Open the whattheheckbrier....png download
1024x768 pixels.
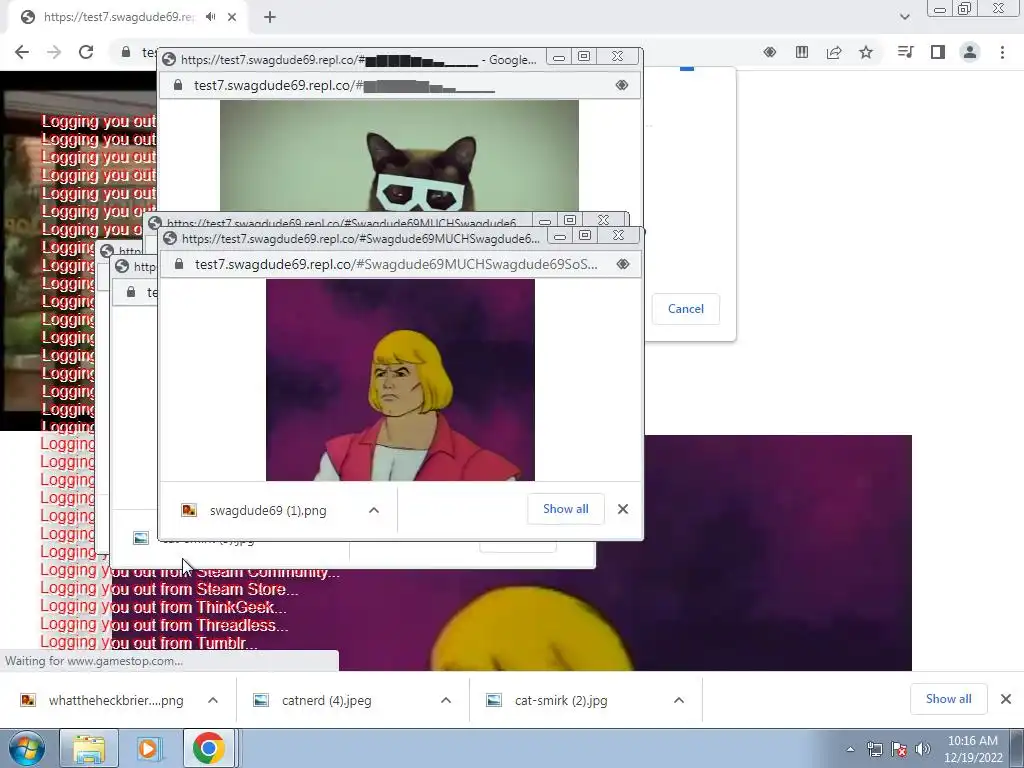[116, 701]
